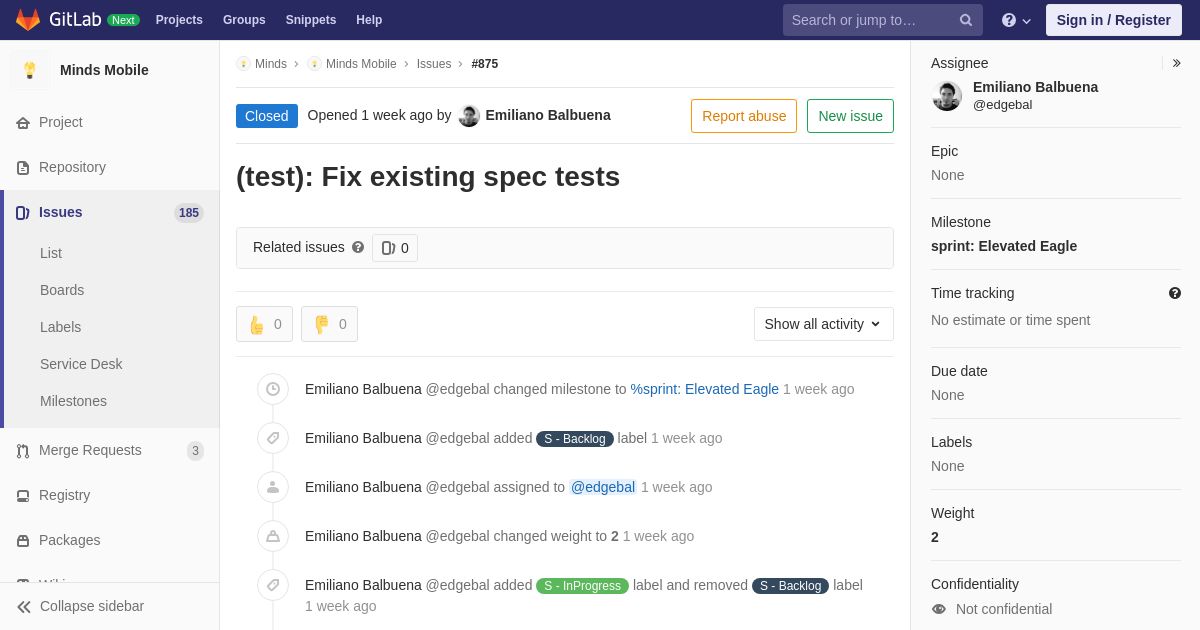Click the tag icon beside S - InProgress event

click(x=273, y=585)
